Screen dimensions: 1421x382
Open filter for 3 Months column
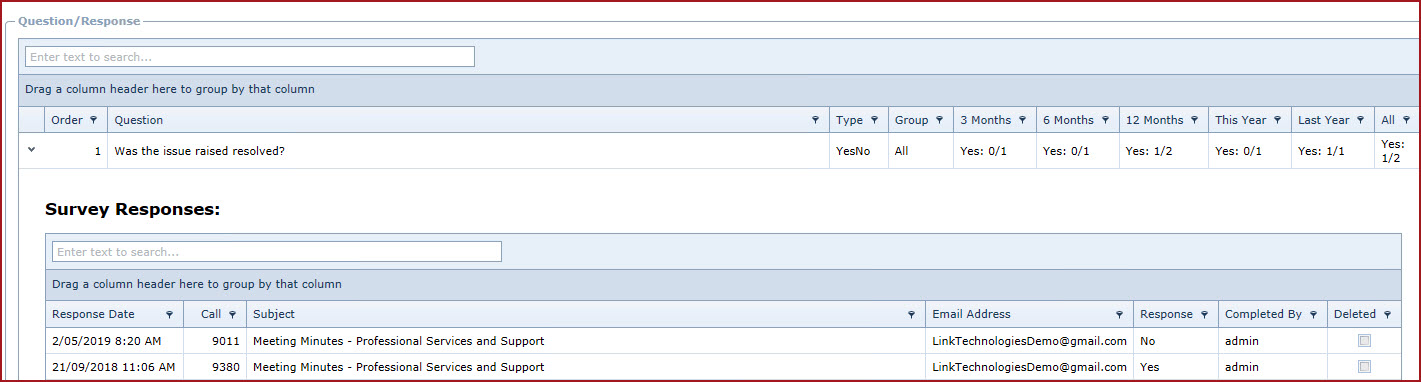tap(1022, 120)
